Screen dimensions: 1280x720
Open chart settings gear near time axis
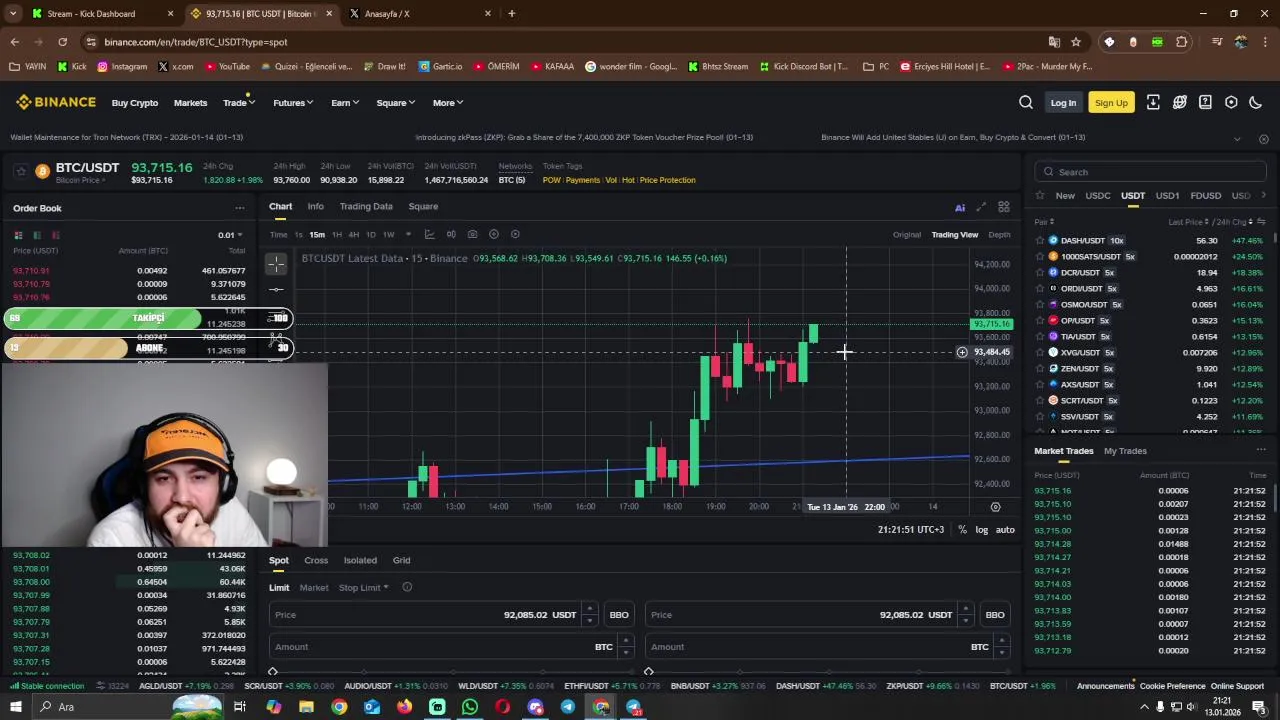[995, 507]
